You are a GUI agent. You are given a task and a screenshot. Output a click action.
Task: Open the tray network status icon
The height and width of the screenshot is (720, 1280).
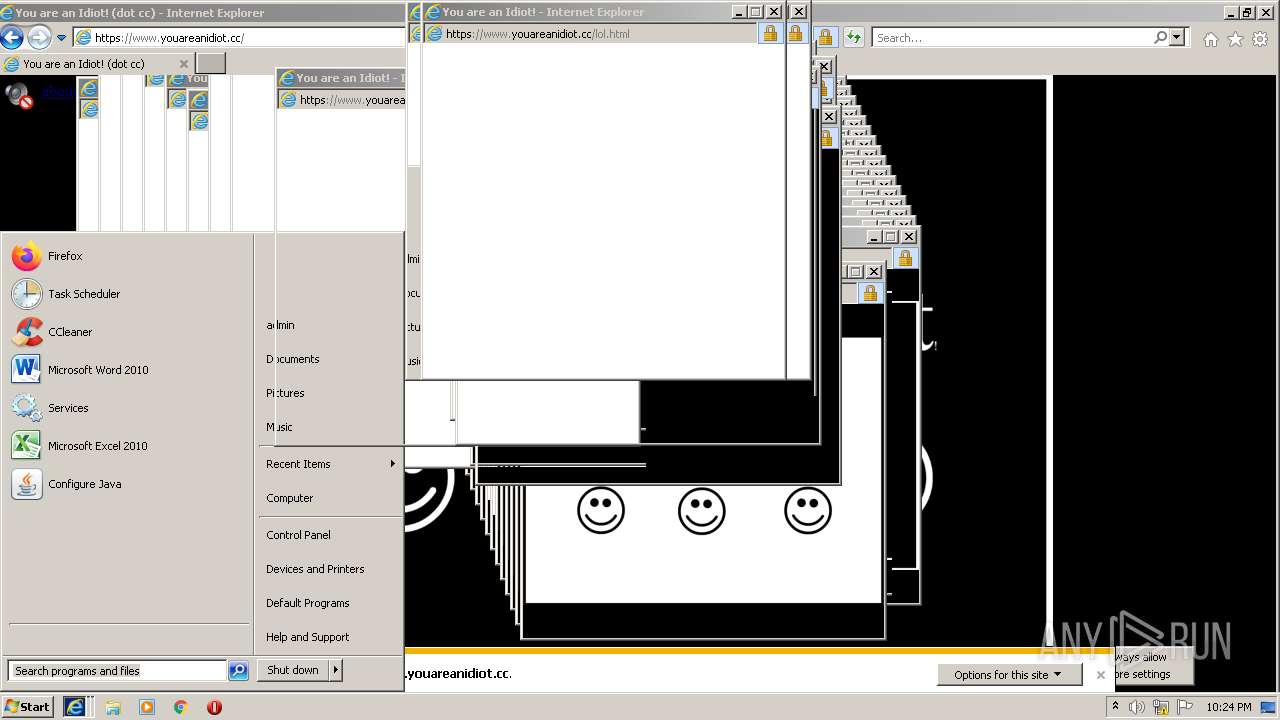pos(1160,707)
